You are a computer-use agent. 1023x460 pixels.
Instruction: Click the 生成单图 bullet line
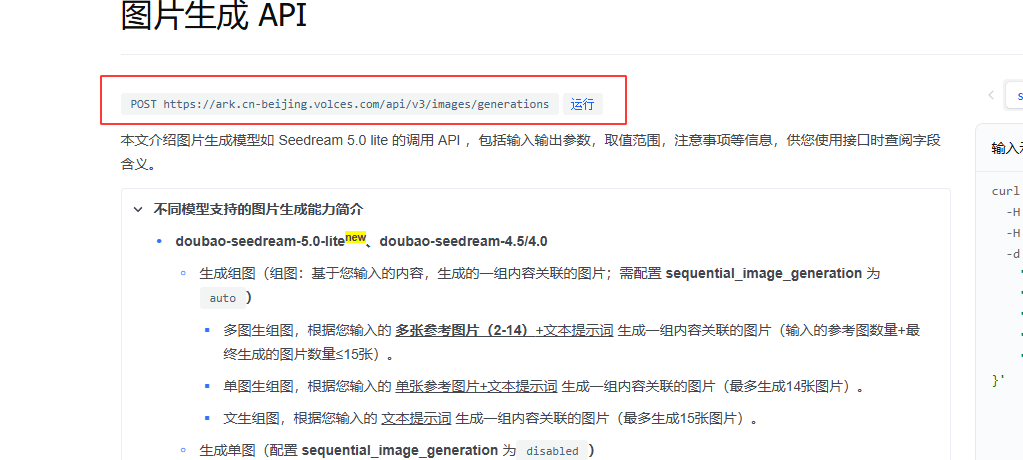(x=397, y=451)
